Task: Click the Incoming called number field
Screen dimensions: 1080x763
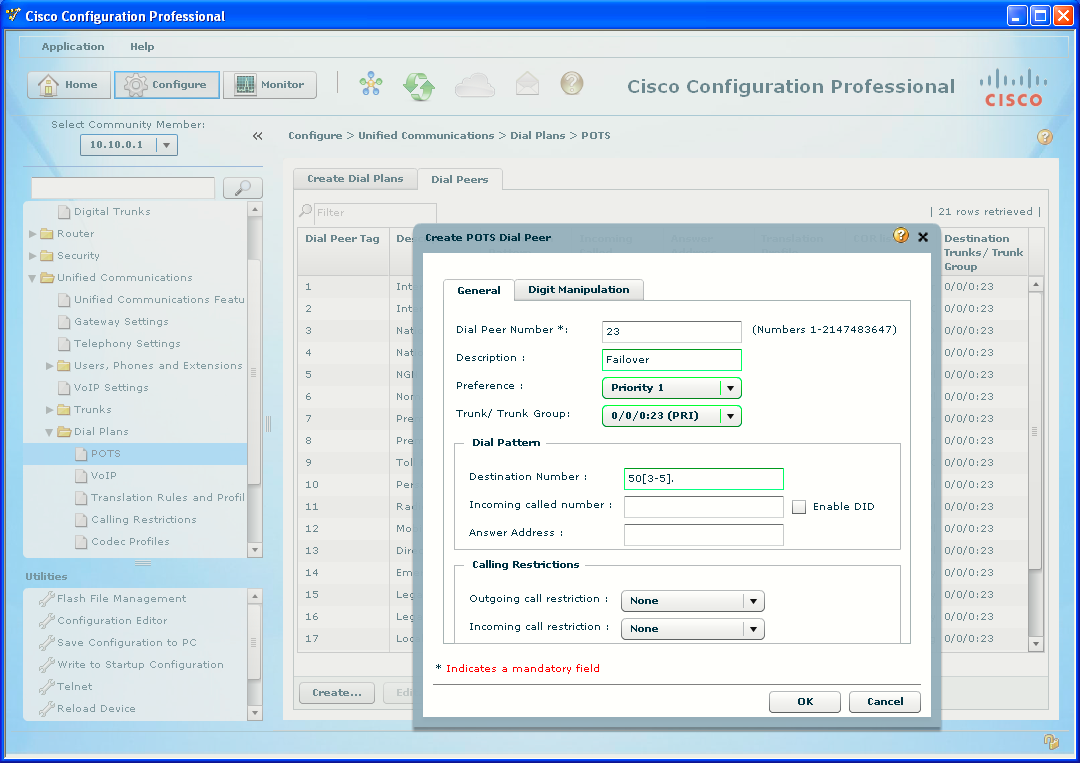Action: pos(703,507)
